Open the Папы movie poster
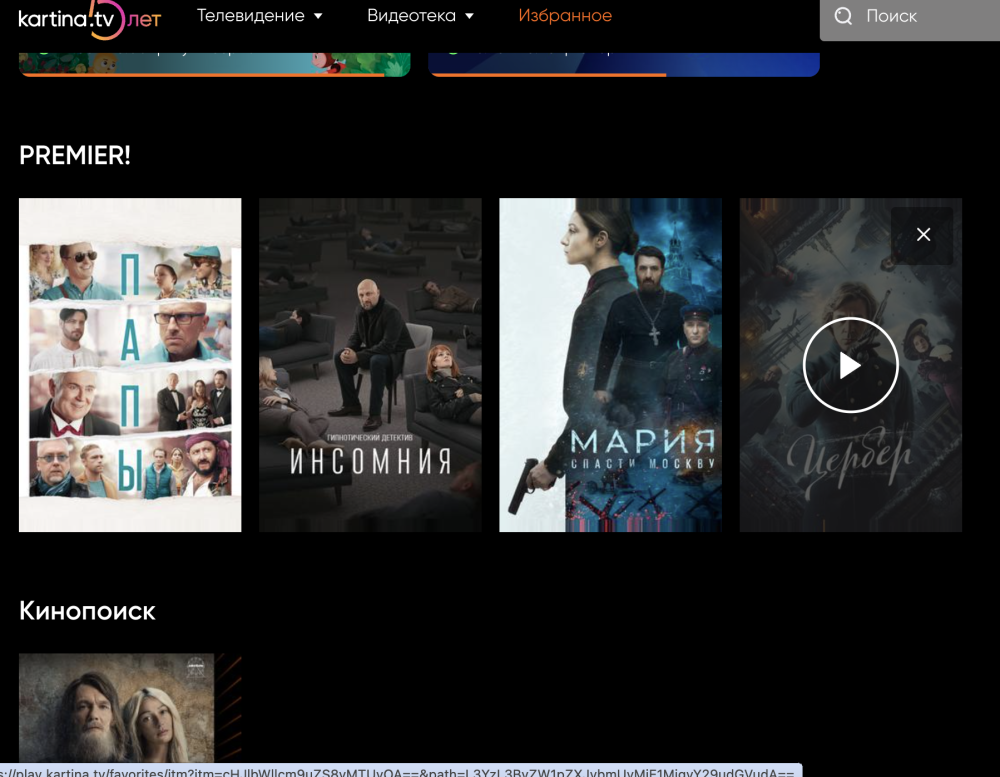 (x=130, y=365)
